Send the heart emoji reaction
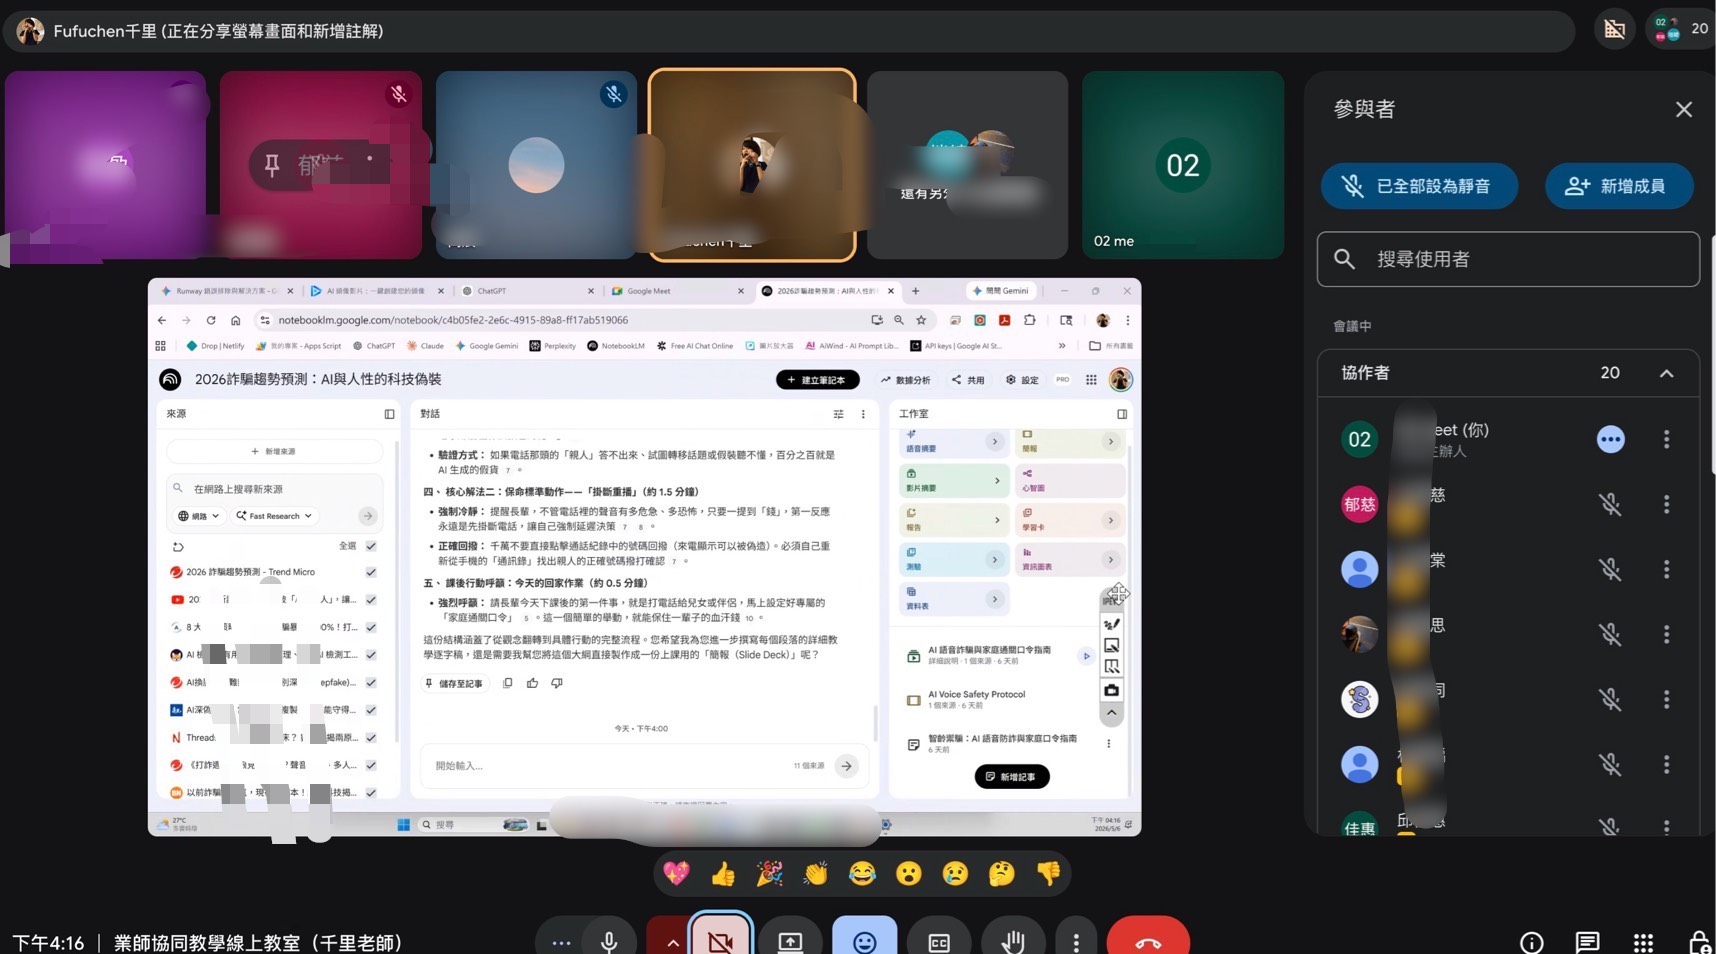This screenshot has width=1716, height=954. 676,874
